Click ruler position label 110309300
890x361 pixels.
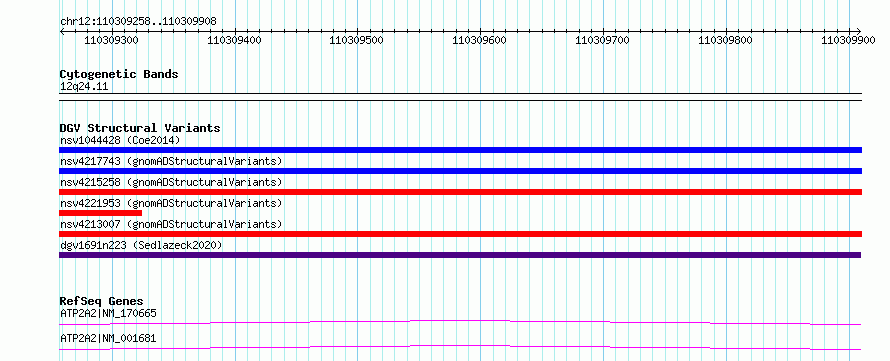(111, 40)
